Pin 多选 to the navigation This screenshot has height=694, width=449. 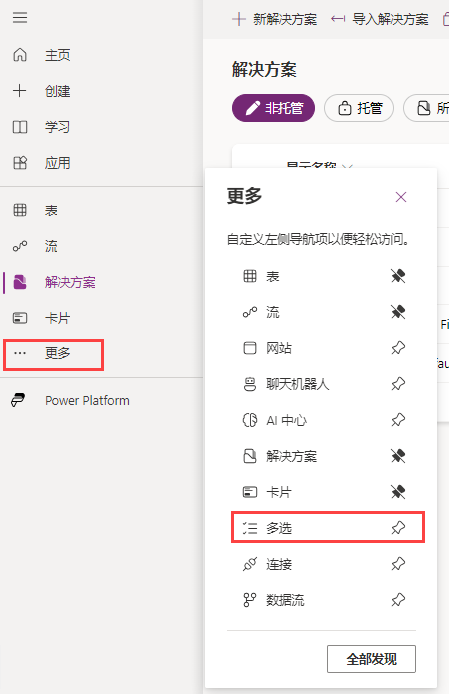click(x=398, y=528)
